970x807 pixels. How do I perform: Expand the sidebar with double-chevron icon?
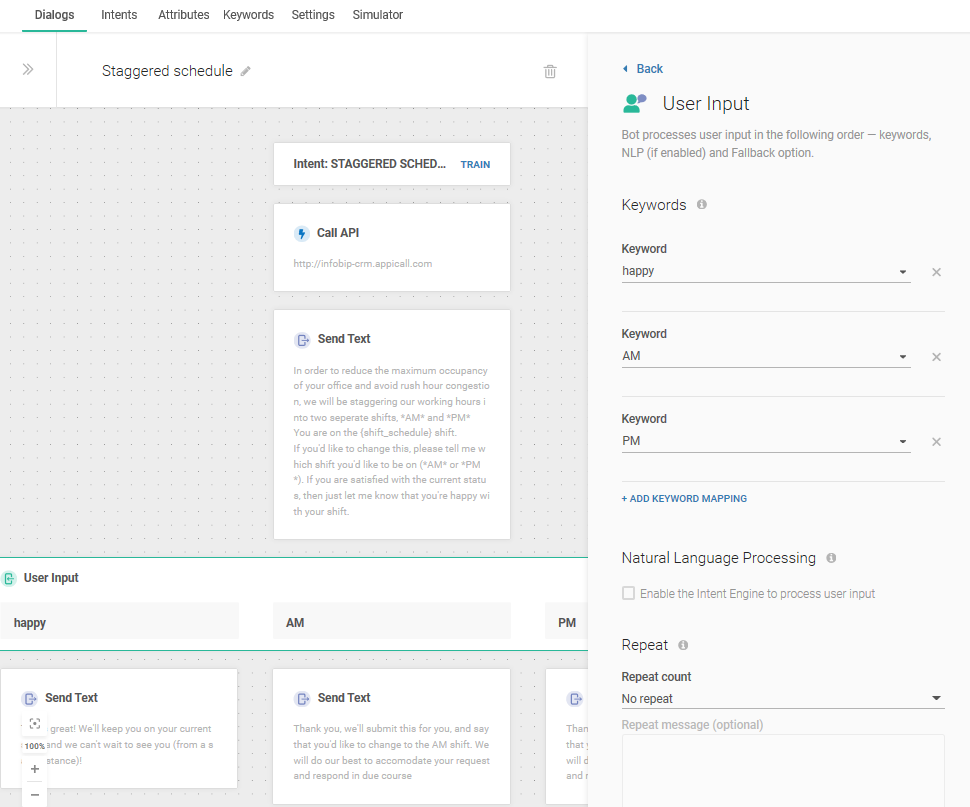point(28,69)
